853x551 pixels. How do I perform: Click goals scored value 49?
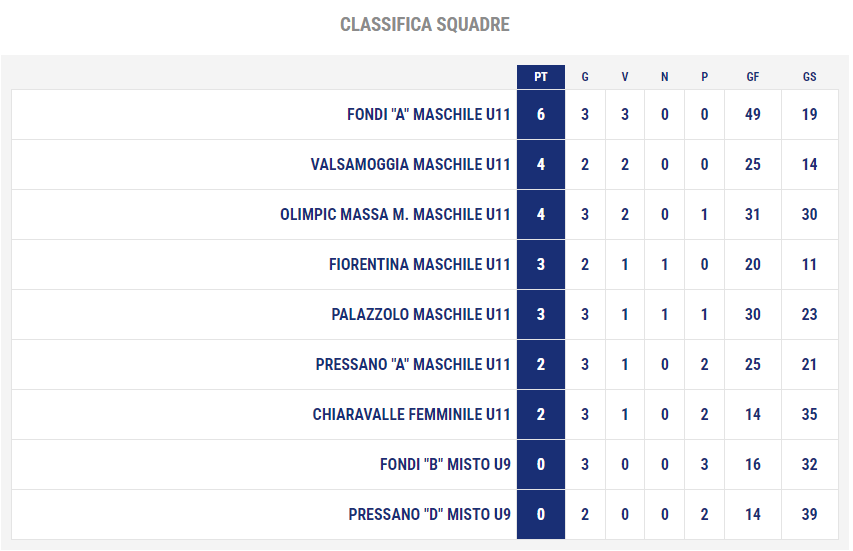[752, 114]
